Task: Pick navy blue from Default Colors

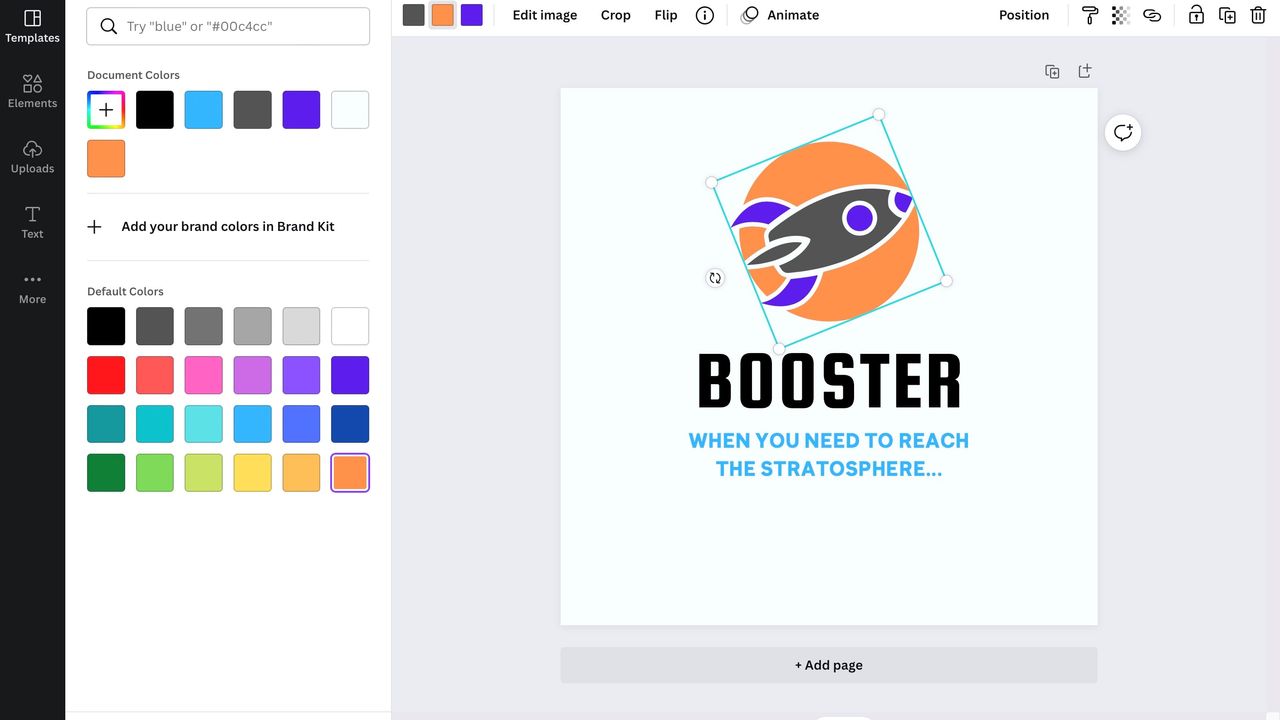Action: (x=350, y=424)
